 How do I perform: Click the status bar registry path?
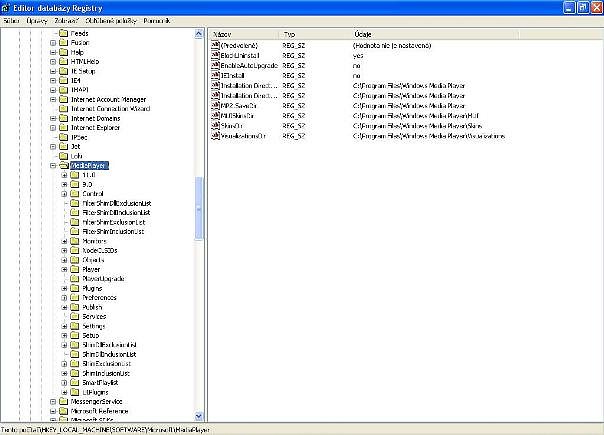tap(105, 430)
